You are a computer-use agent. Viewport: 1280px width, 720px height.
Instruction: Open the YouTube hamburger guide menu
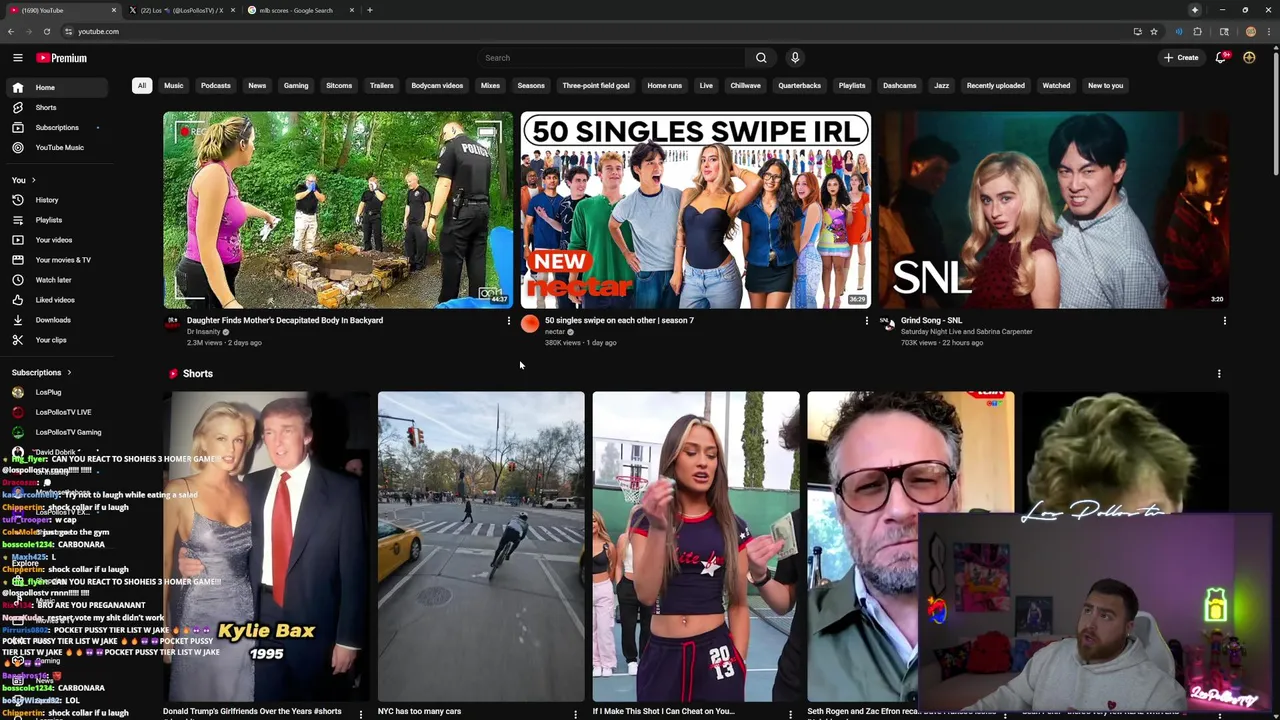click(x=17, y=58)
